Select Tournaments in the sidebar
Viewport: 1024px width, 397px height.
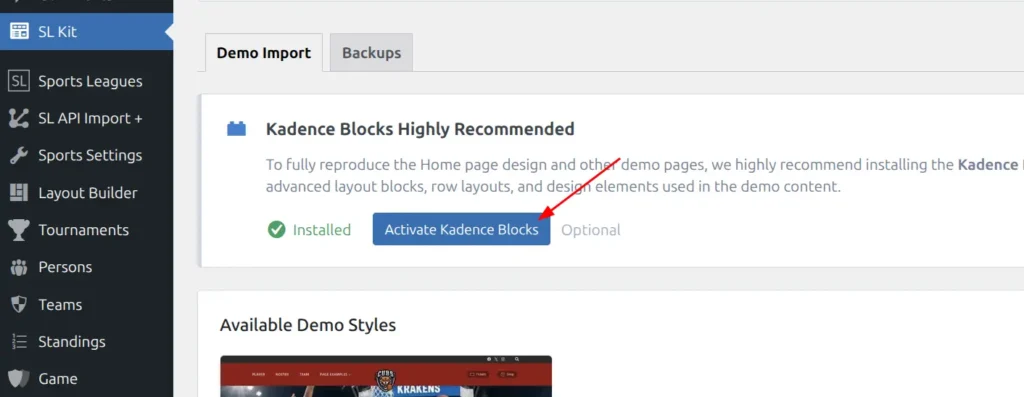click(87, 230)
